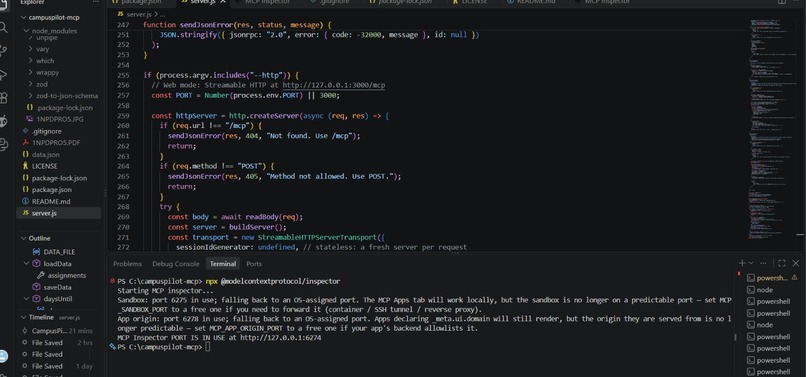806x377 pixels.
Task: Select the 'File Saved 2 hrs' timeline entry
Action: [x=58, y=343]
